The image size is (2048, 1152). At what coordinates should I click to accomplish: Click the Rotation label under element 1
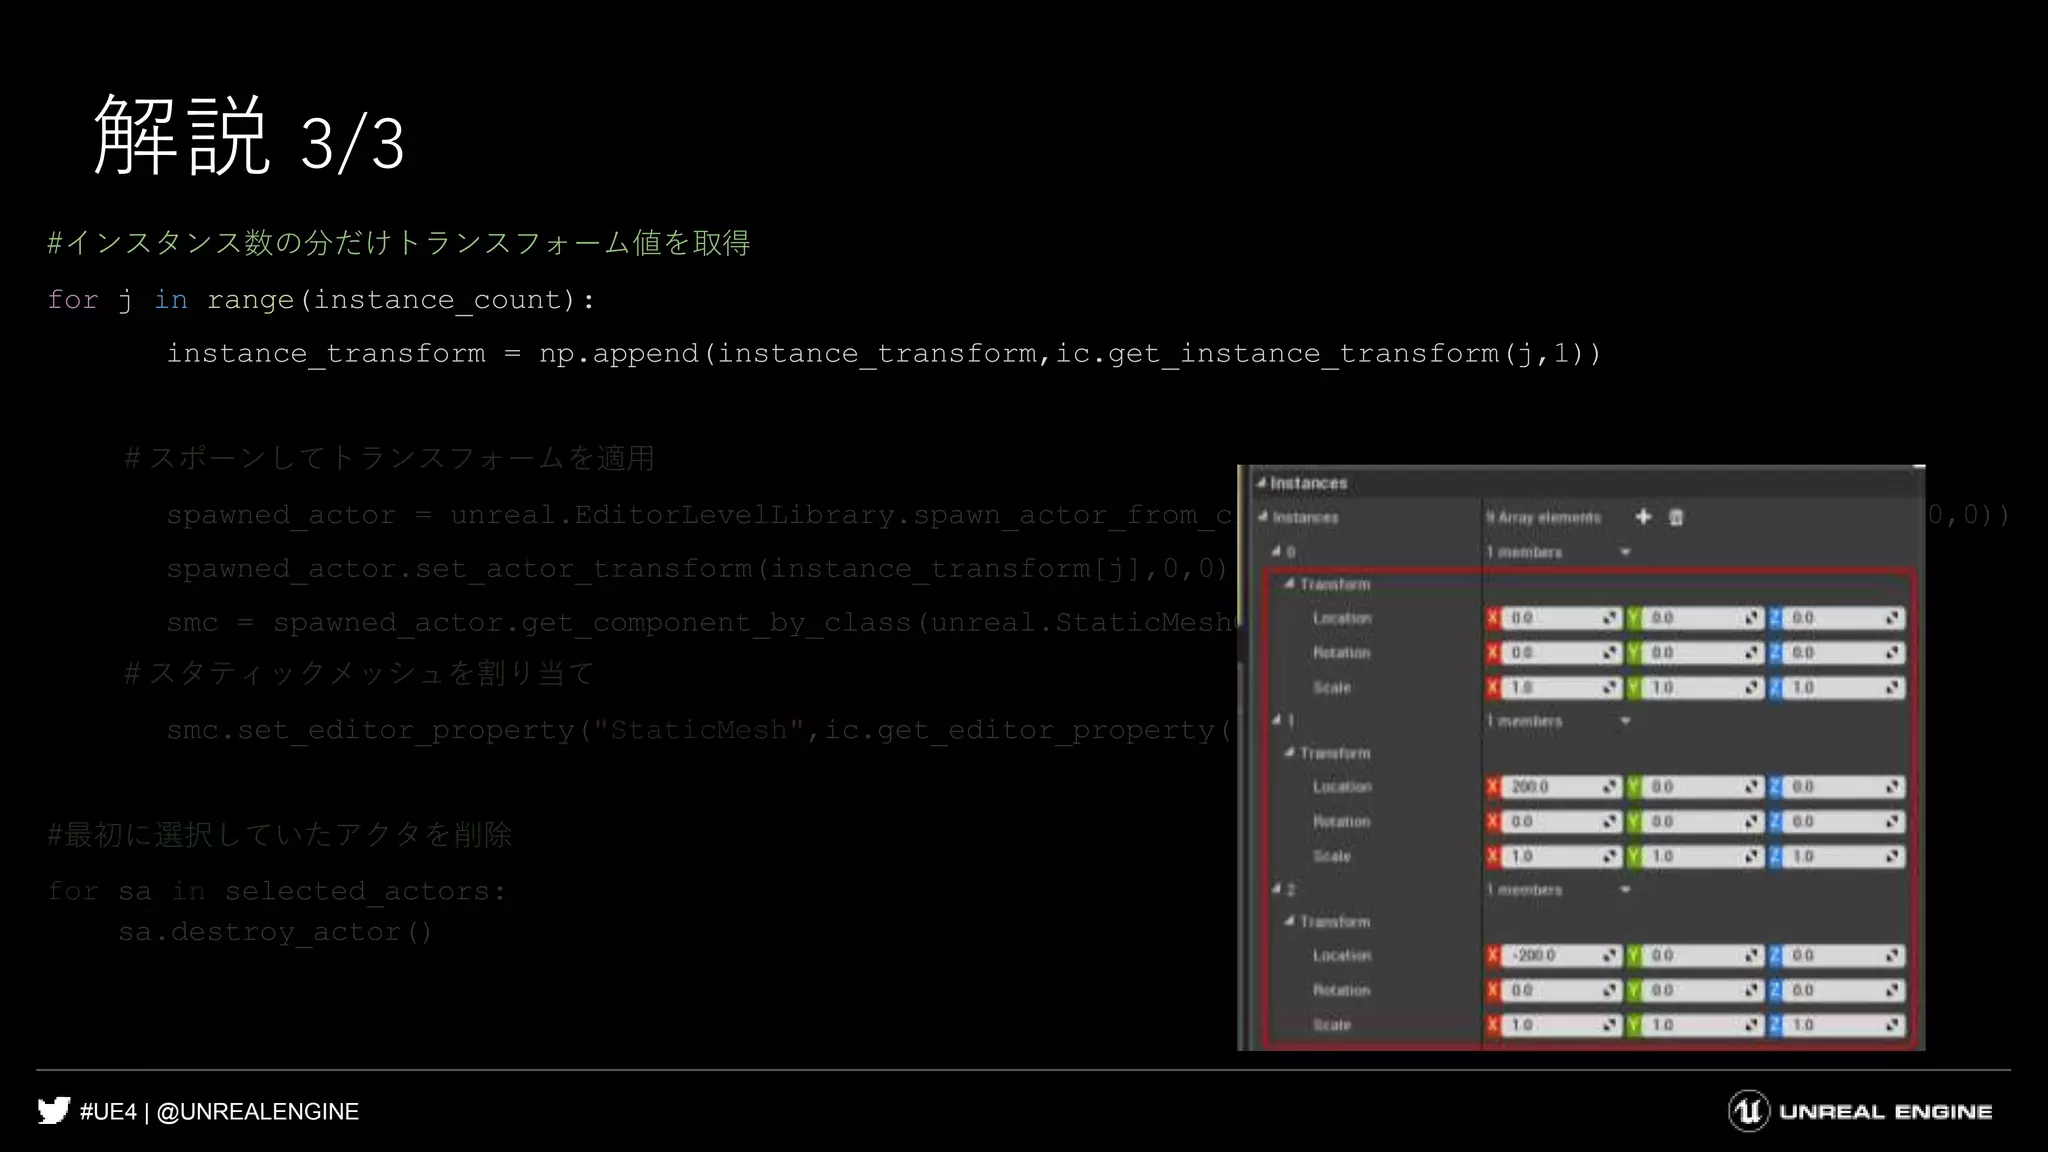point(1341,822)
